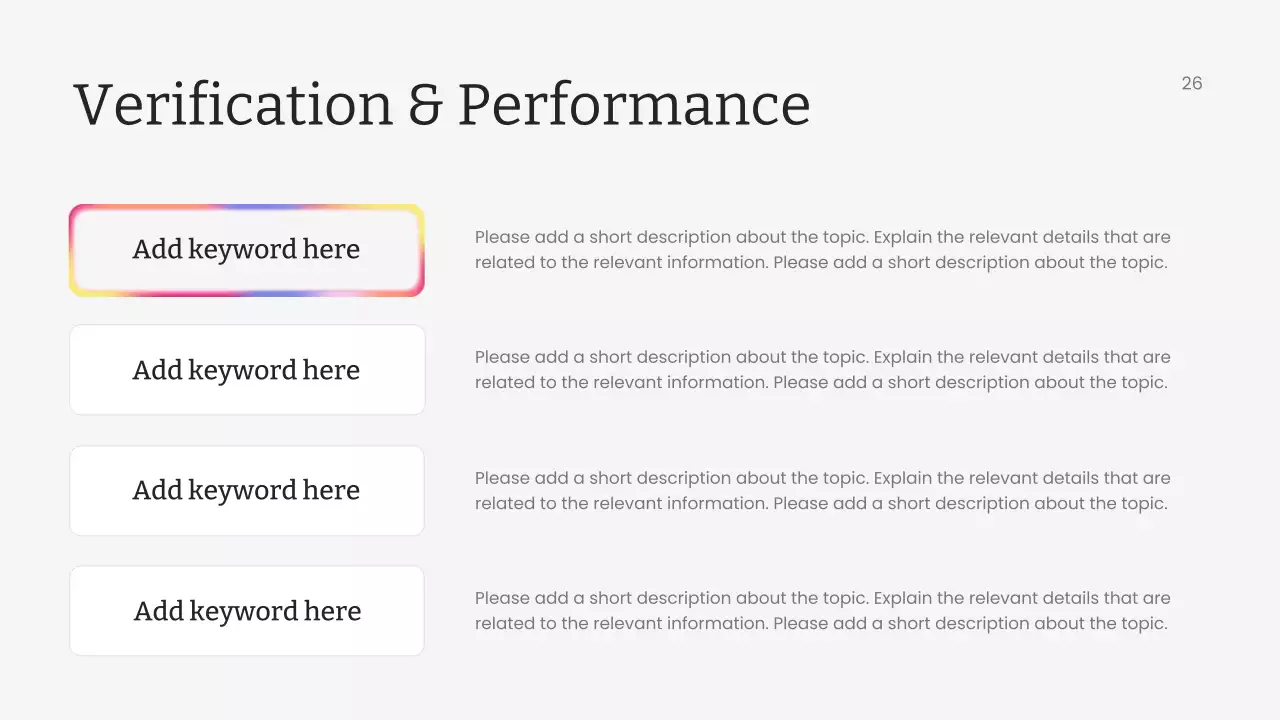Select the slide number 26
This screenshot has height=720, width=1280.
[1191, 83]
